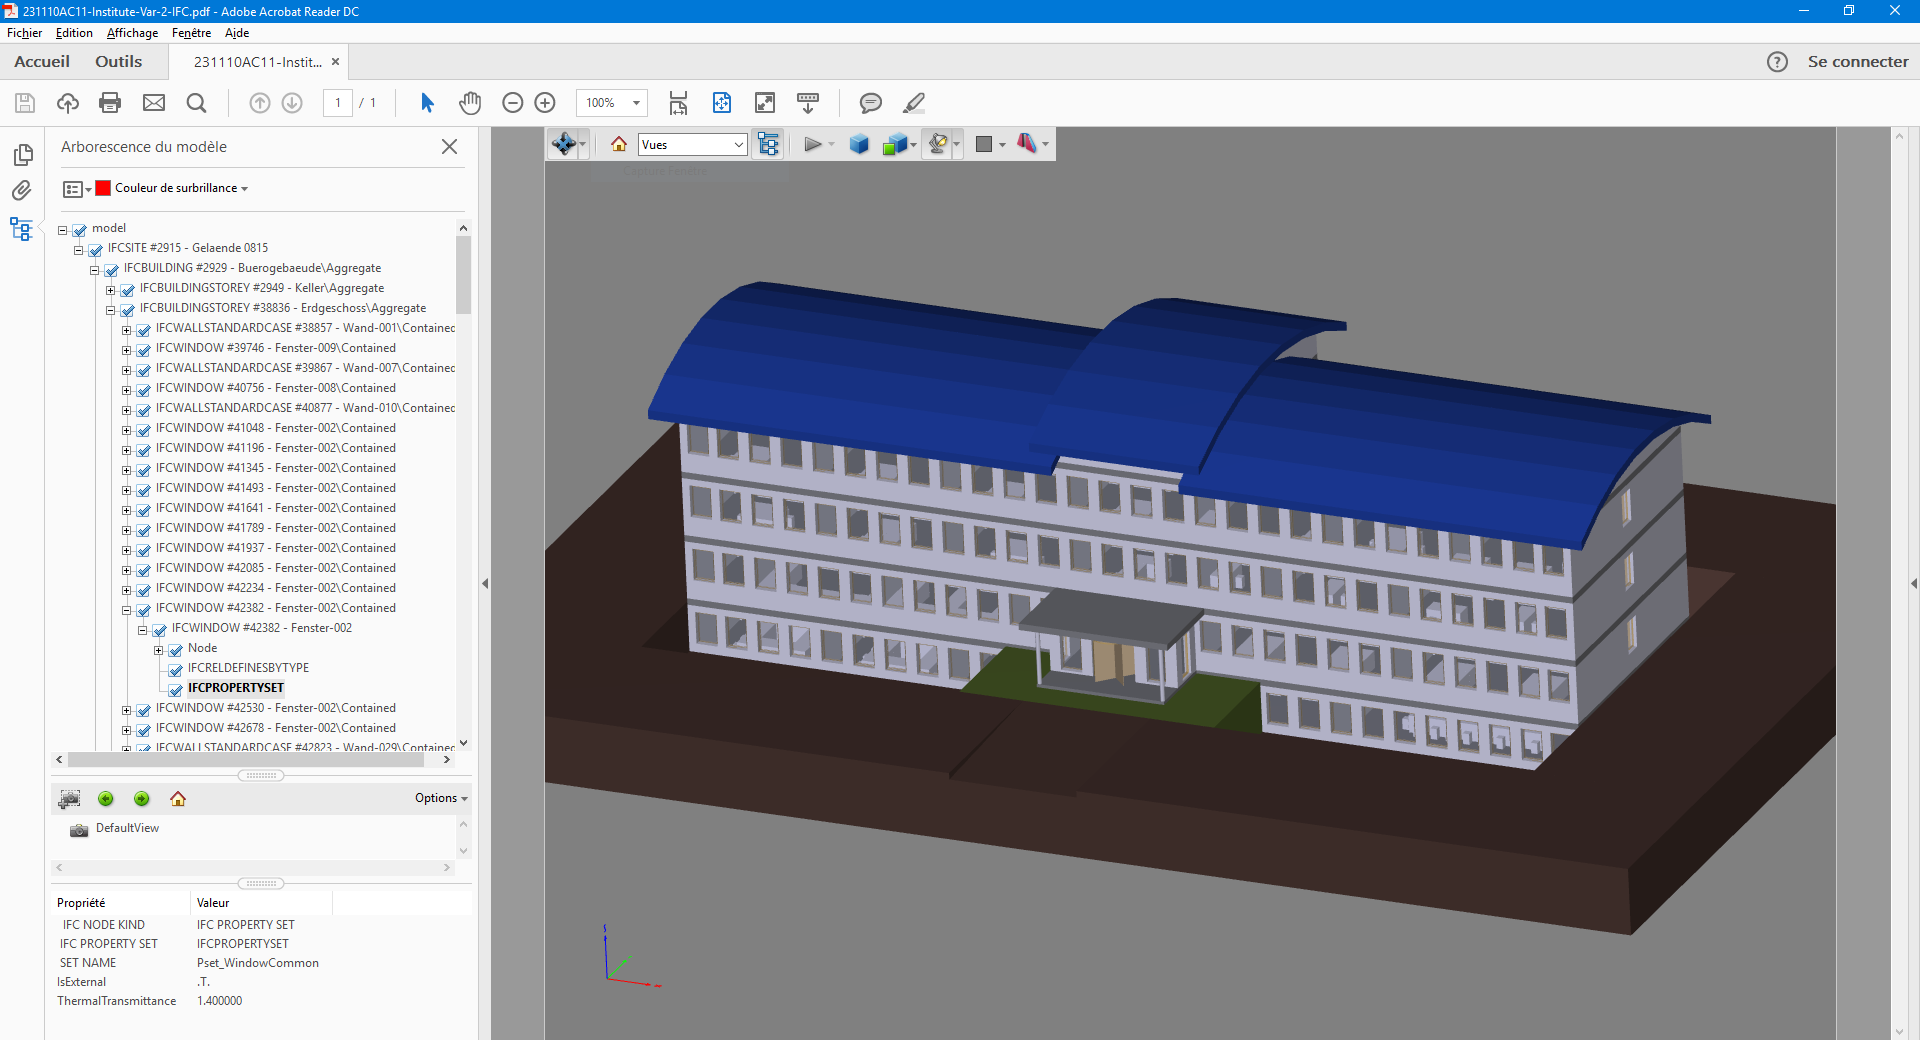Select the Hand pan tool
Image resolution: width=1920 pixels, height=1040 pixels.
coord(470,103)
